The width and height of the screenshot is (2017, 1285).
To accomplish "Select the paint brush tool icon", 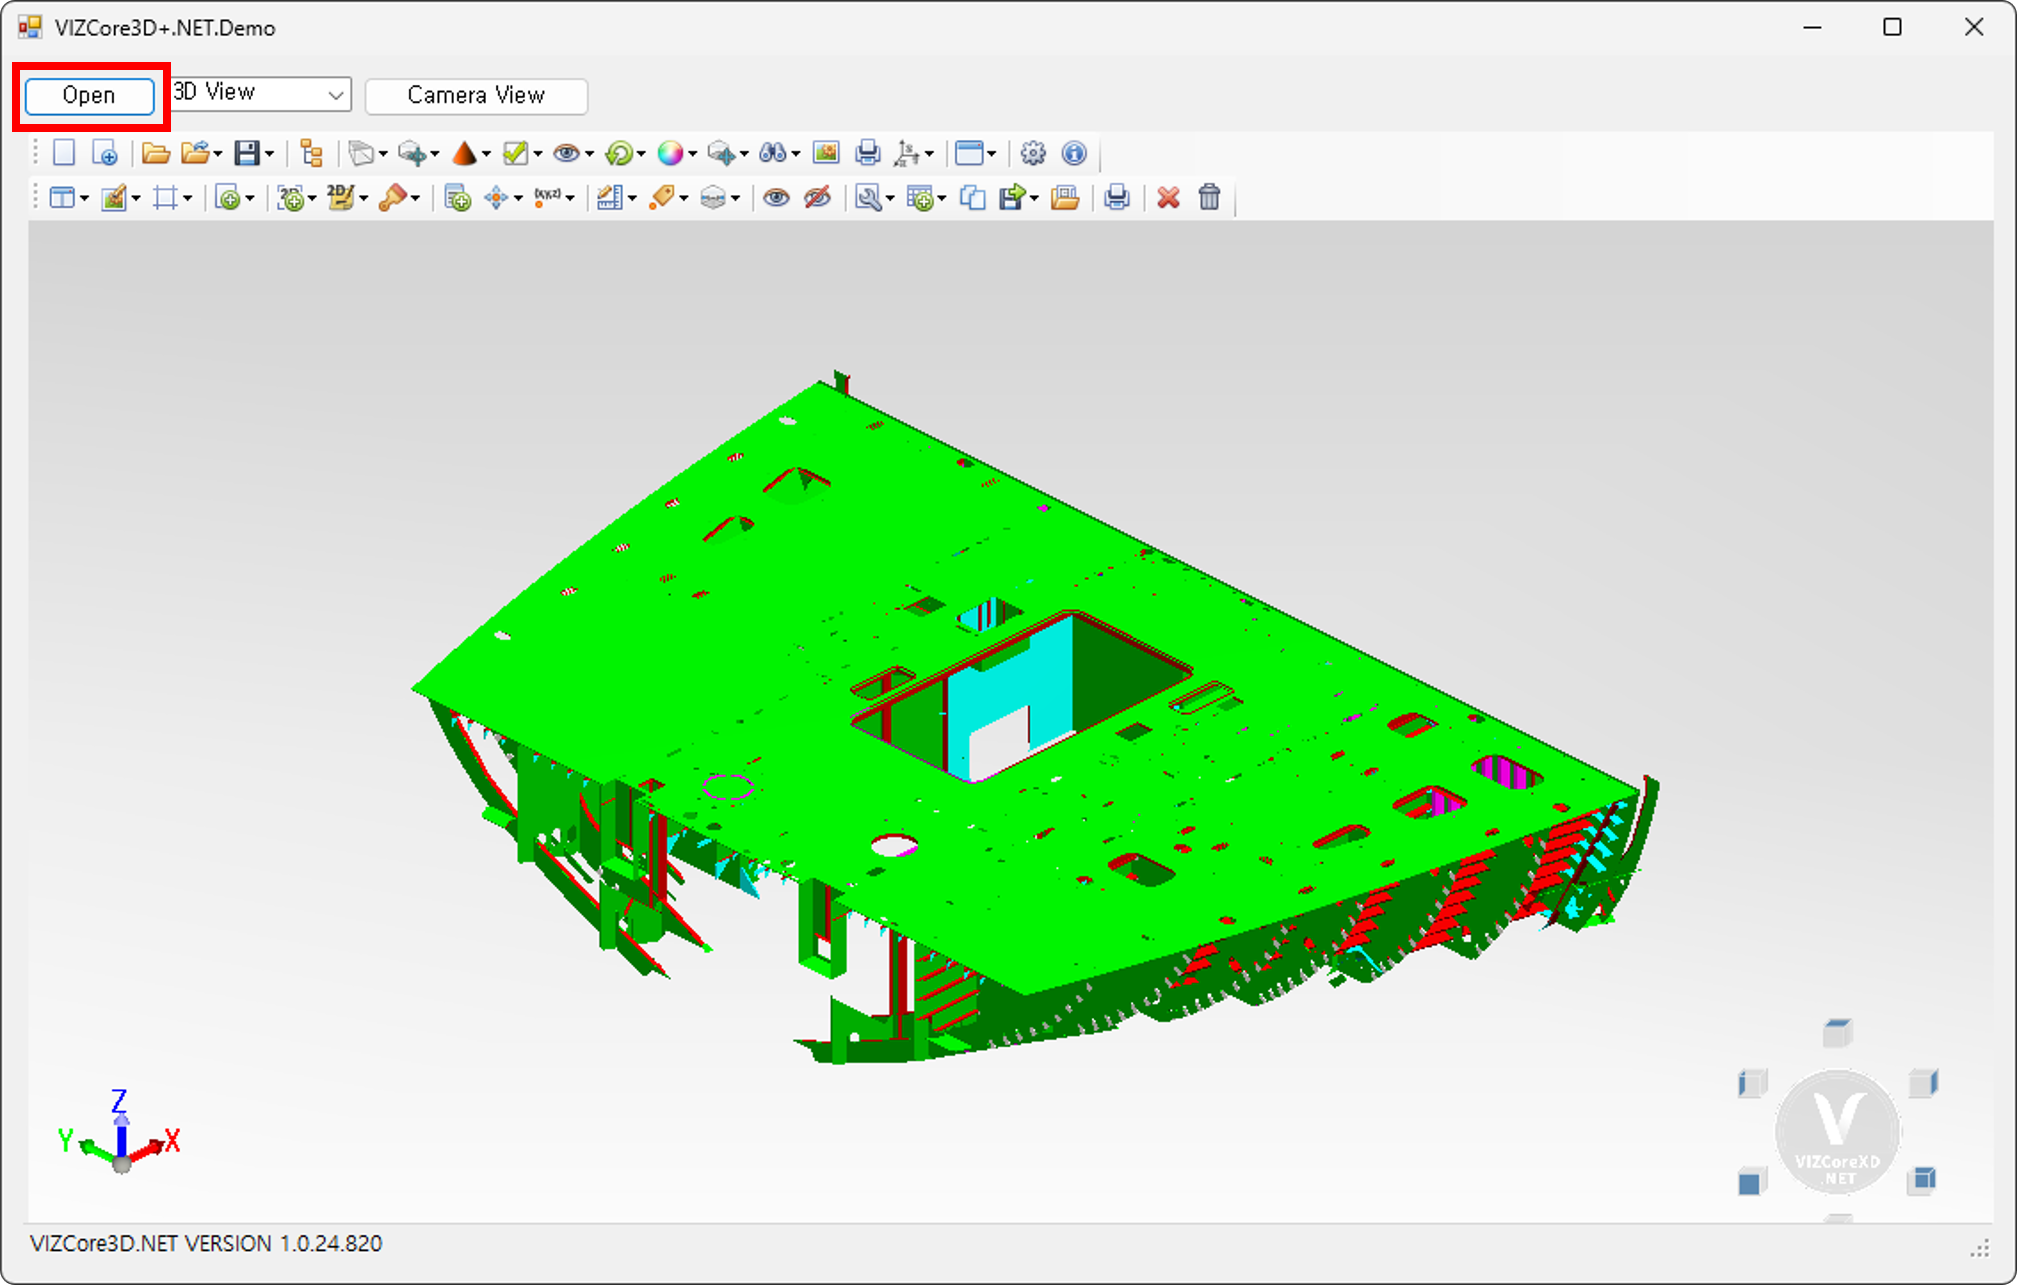I will pos(393,198).
